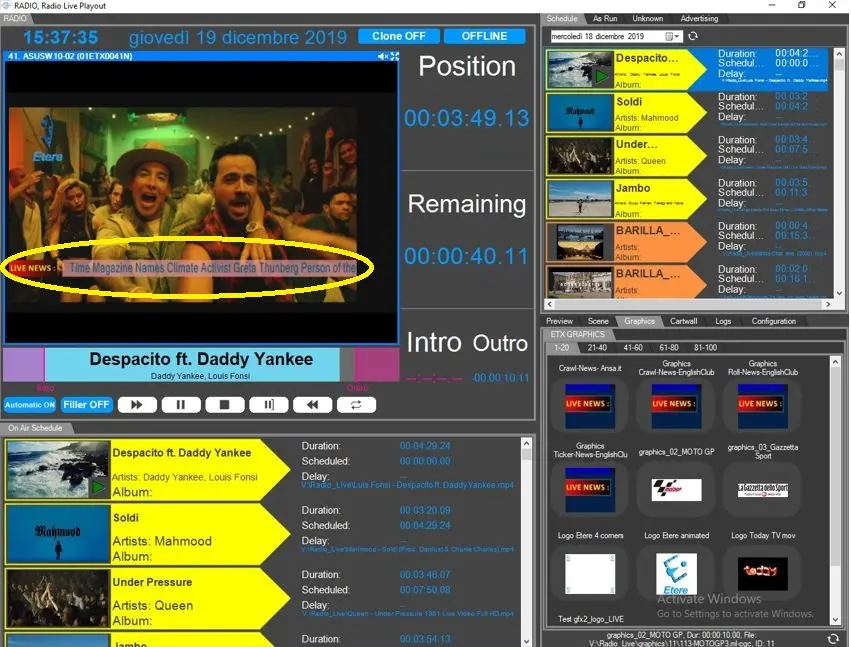Toggle the Automatic ON button
This screenshot has height=647, width=851.
[29, 405]
